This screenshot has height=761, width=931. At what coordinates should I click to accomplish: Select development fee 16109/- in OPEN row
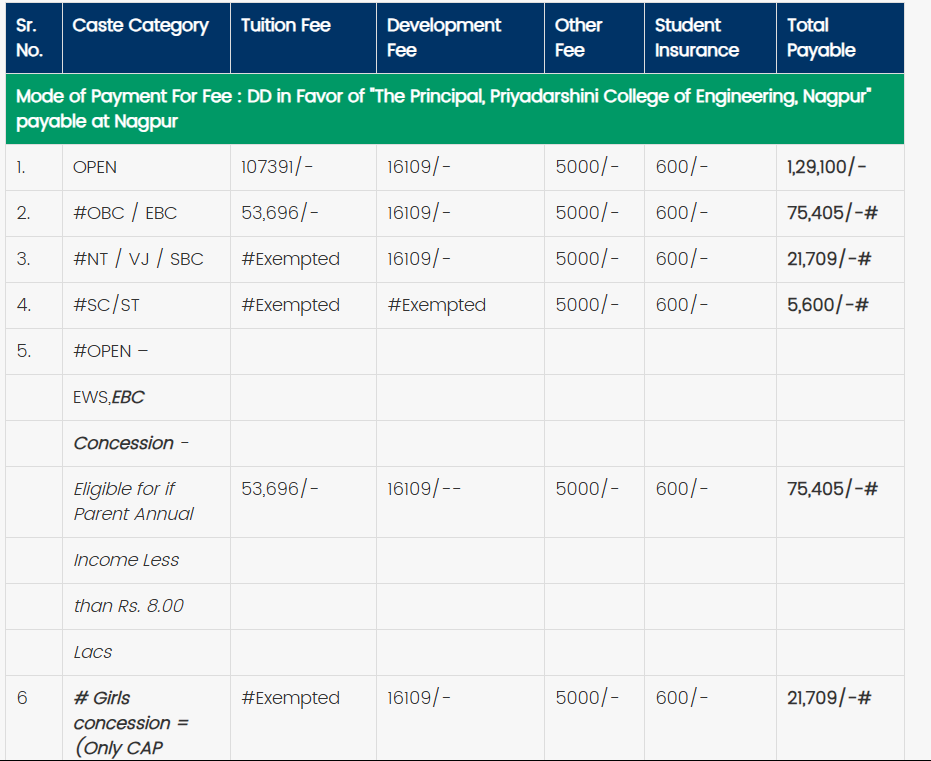tap(419, 167)
